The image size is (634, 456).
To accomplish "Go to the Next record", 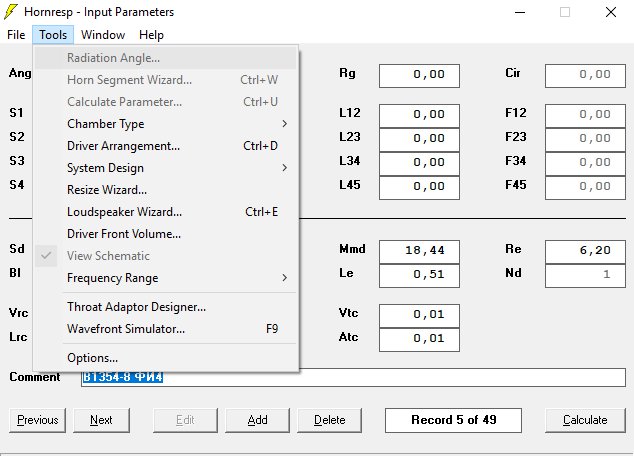I will tap(101, 420).
